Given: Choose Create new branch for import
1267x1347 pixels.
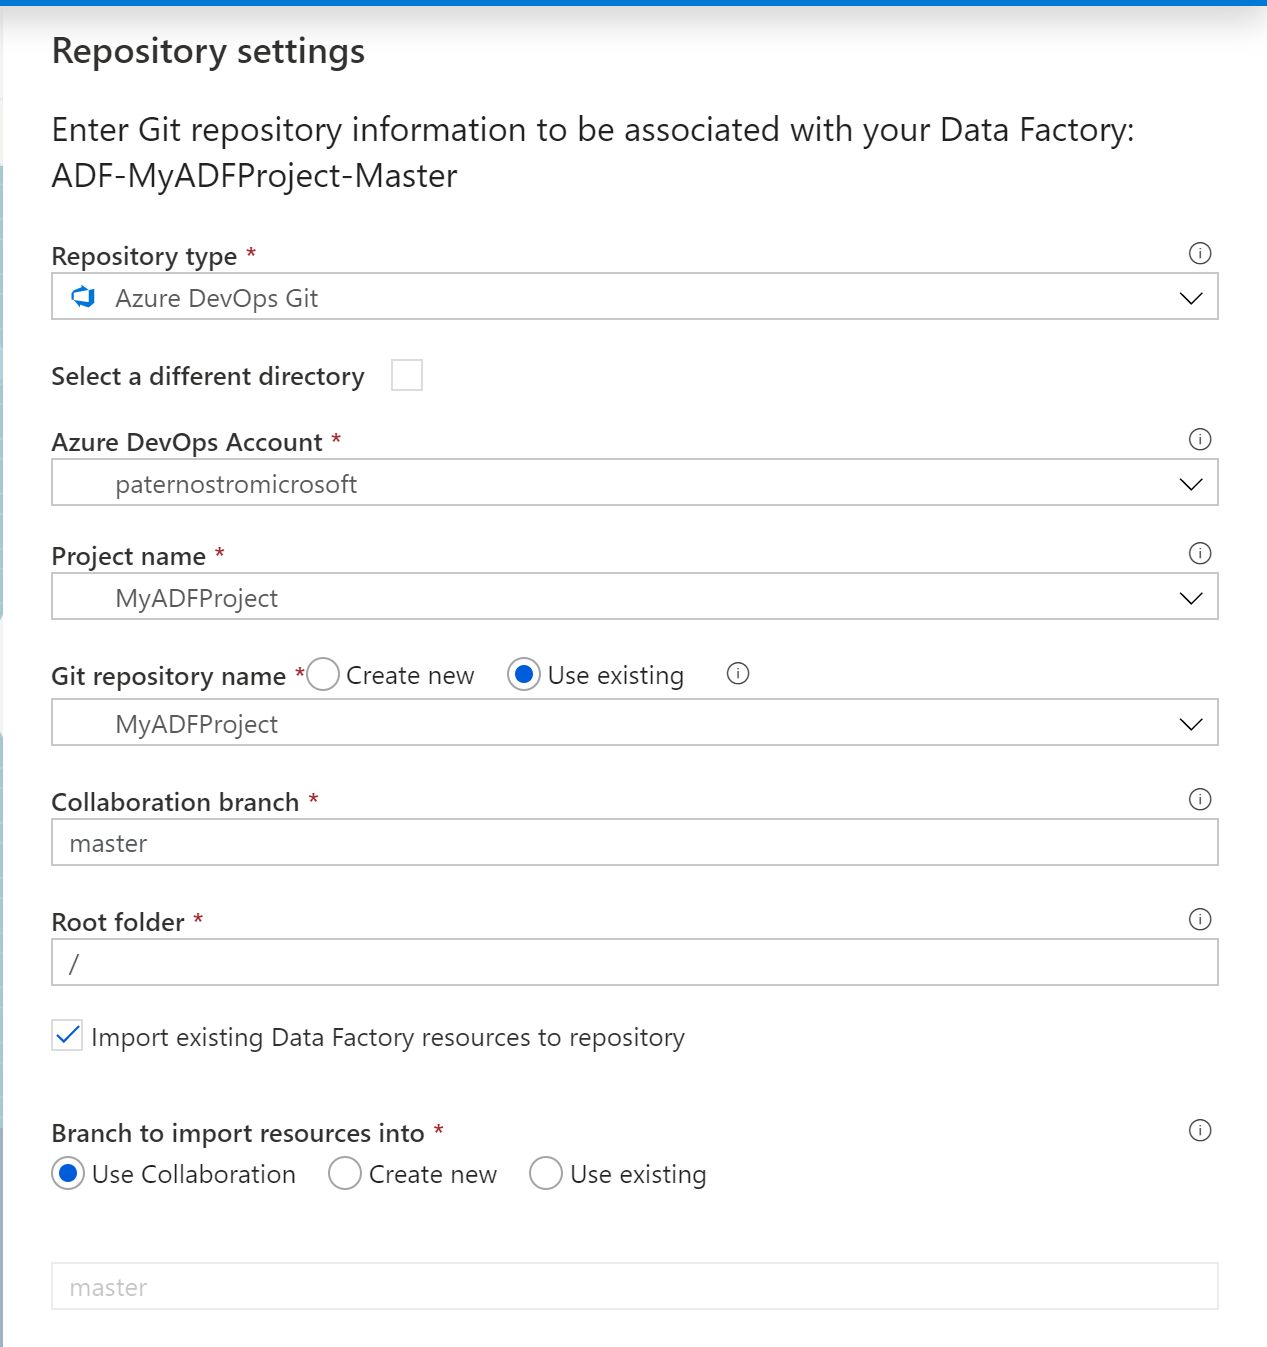Looking at the screenshot, I should 345,1173.
